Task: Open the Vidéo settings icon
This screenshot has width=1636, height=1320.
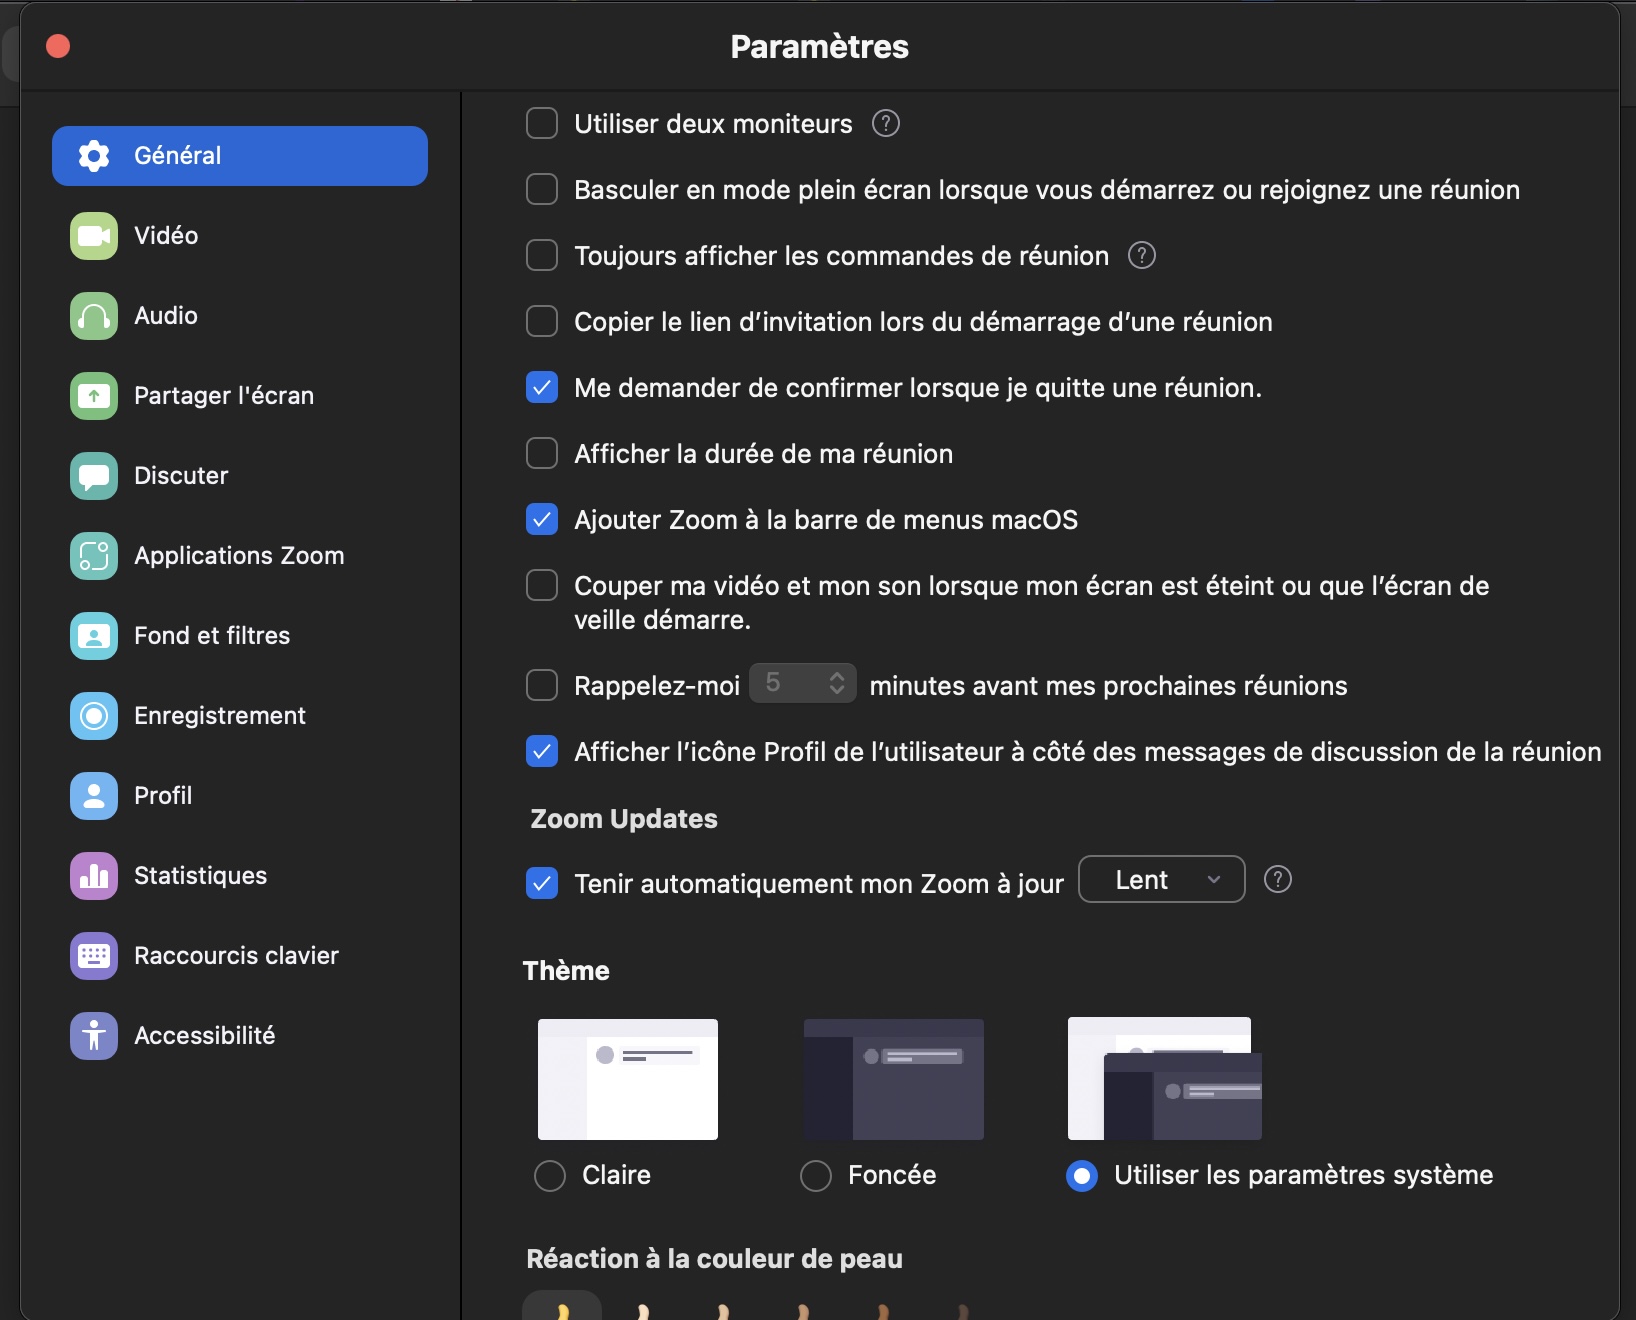Action: coord(94,236)
